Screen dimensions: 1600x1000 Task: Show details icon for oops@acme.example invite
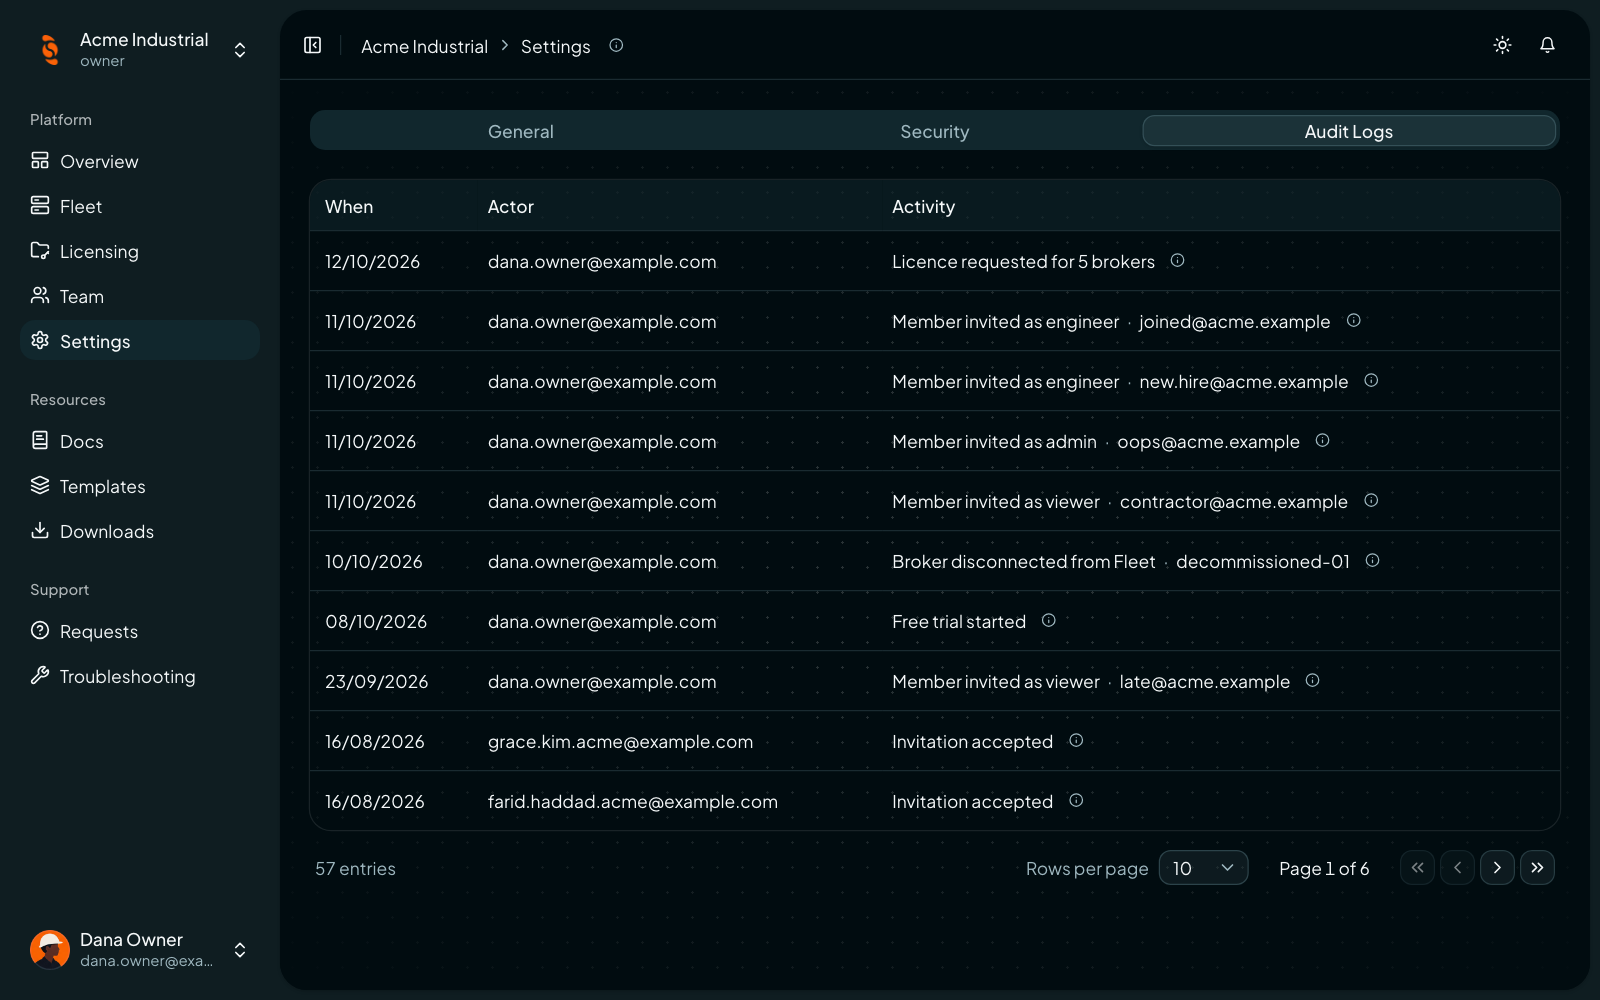tap(1323, 440)
